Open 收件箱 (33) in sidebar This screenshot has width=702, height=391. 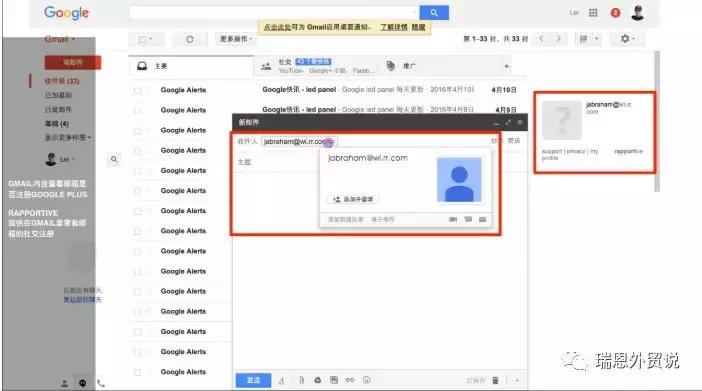coord(62,81)
